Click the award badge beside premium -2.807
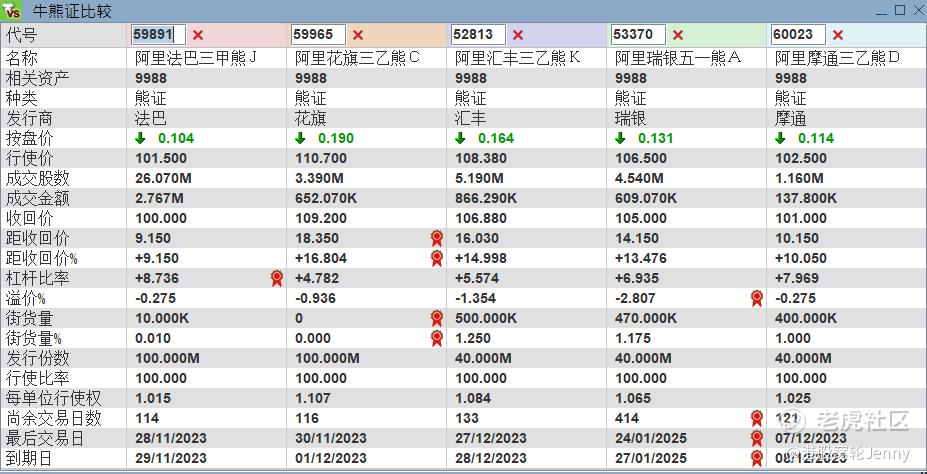 tap(757, 298)
